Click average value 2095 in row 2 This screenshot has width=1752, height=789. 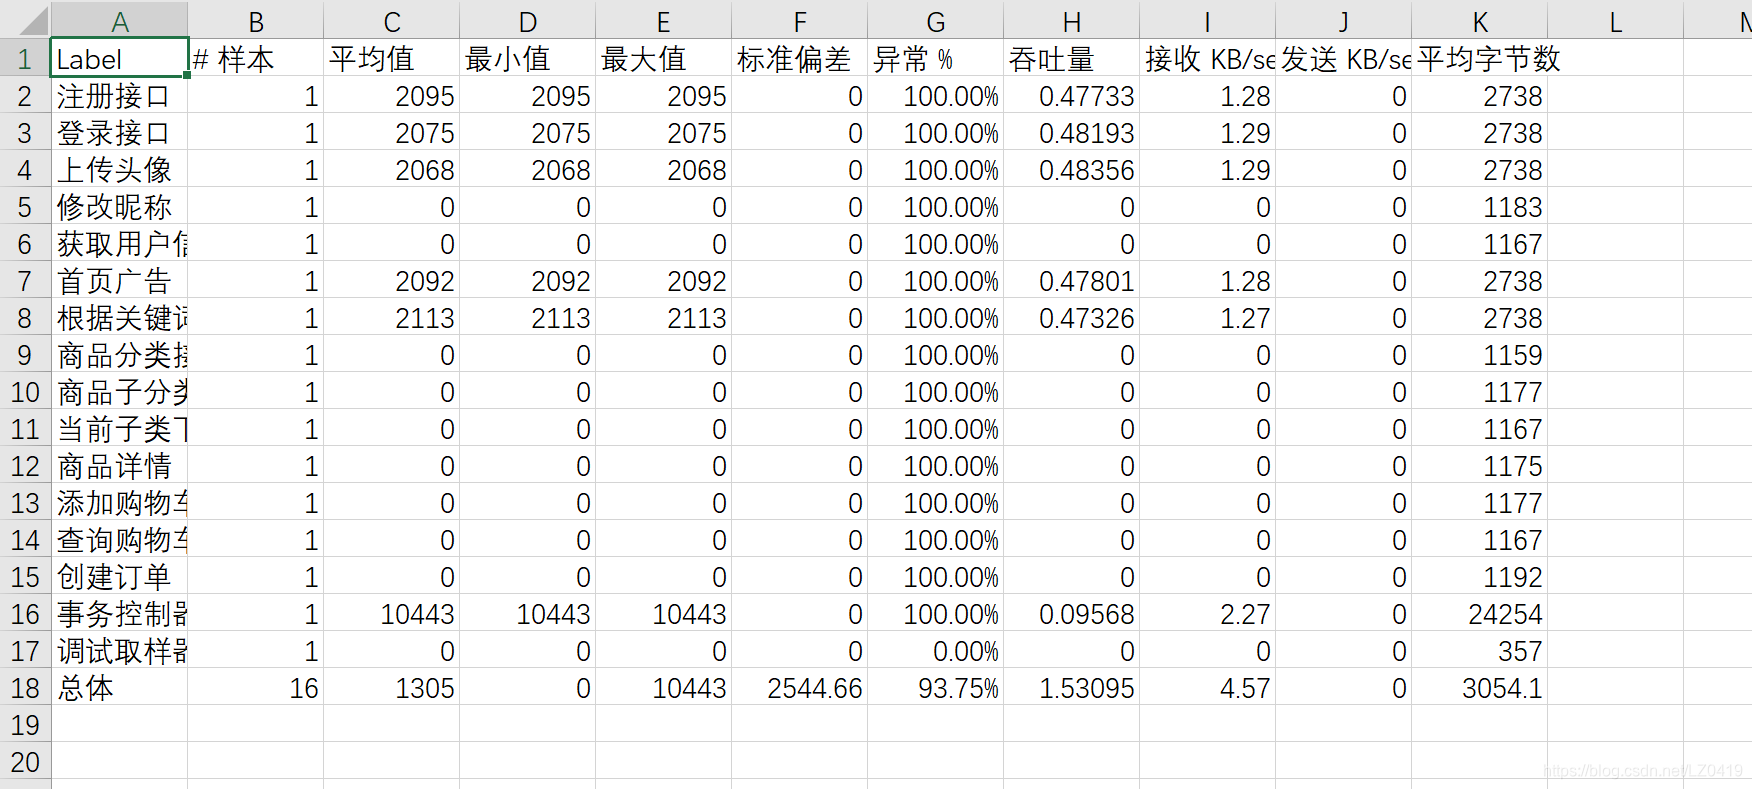point(391,96)
